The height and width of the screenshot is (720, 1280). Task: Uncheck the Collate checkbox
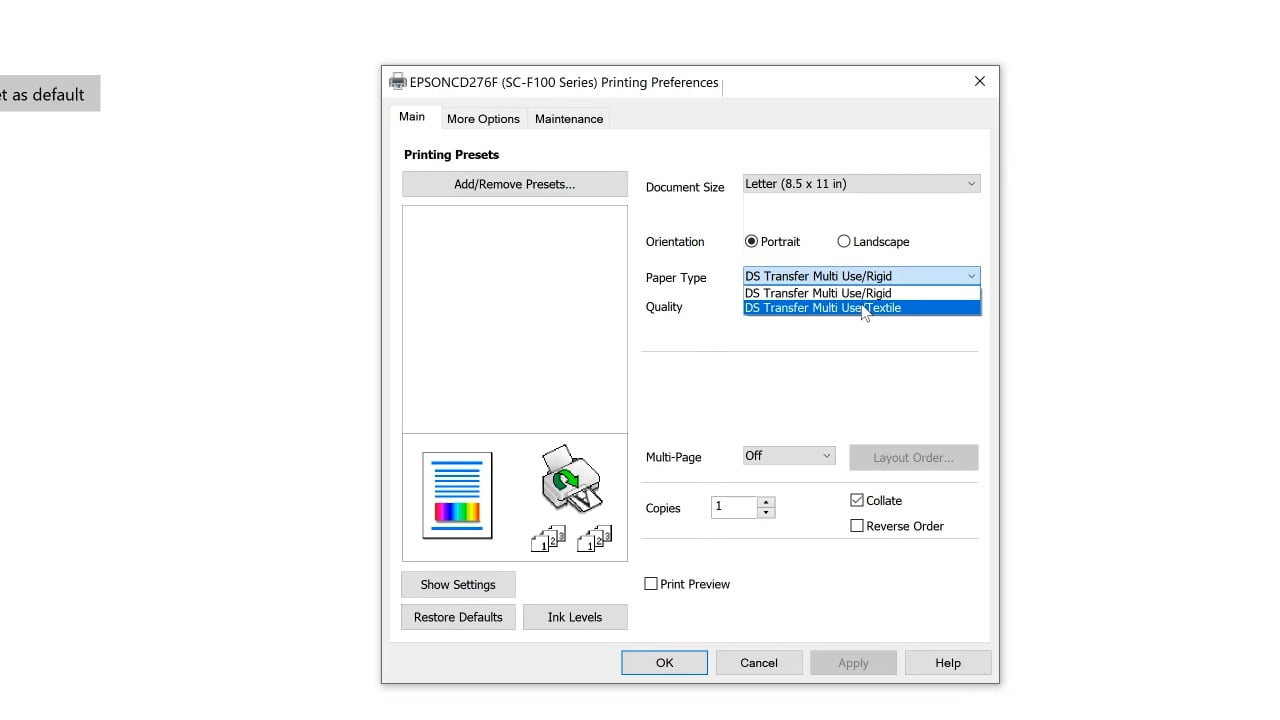(857, 500)
